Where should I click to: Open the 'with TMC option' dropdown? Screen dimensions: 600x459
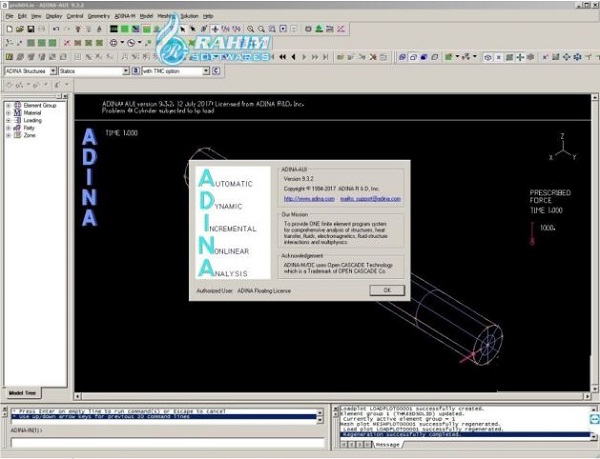coord(206,71)
